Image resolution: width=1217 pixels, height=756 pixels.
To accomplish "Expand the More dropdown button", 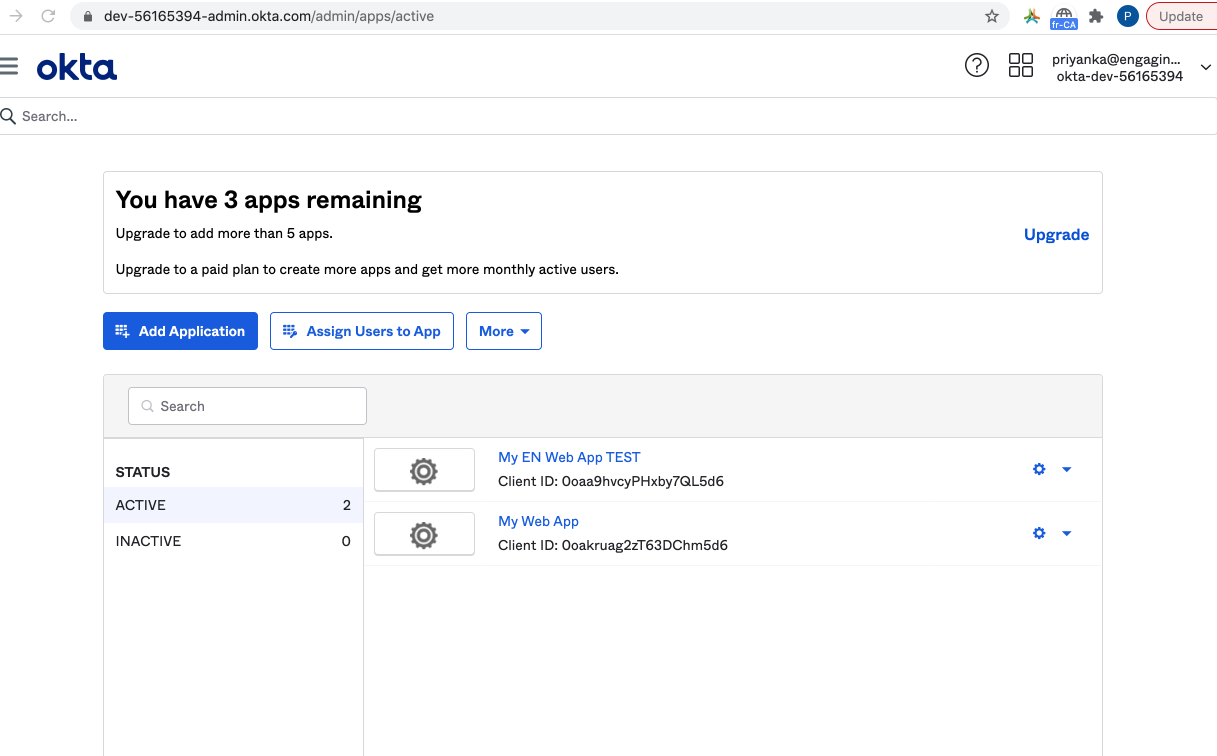I will 504,331.
